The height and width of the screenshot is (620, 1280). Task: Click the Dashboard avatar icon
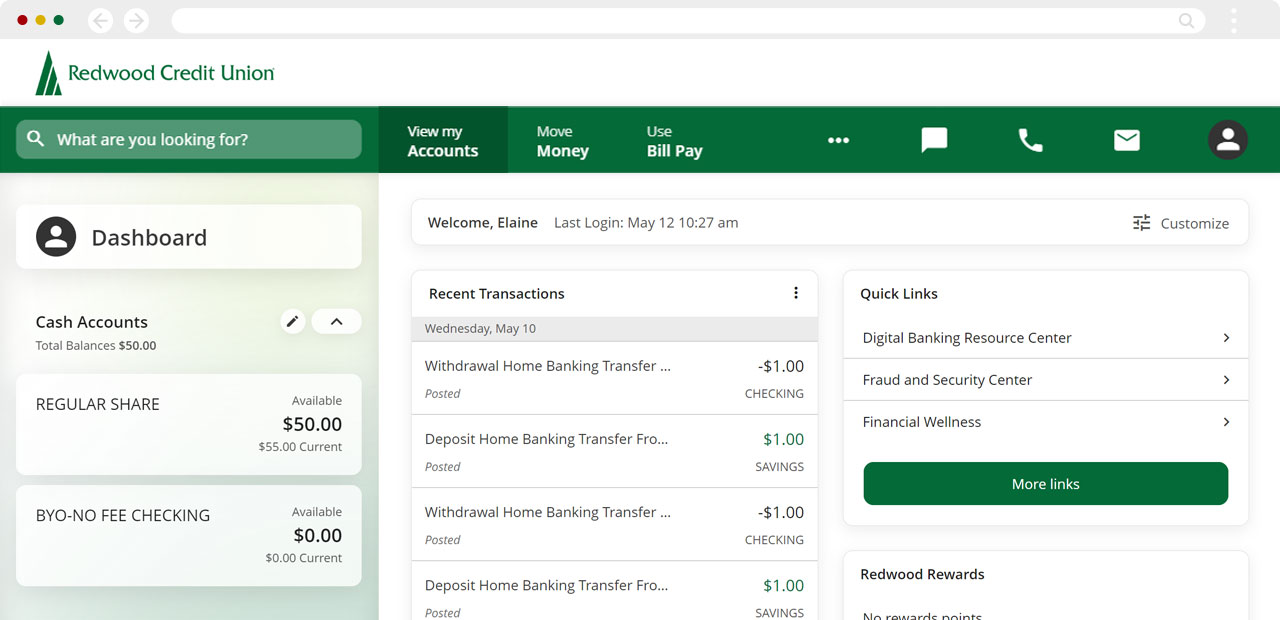(x=56, y=237)
